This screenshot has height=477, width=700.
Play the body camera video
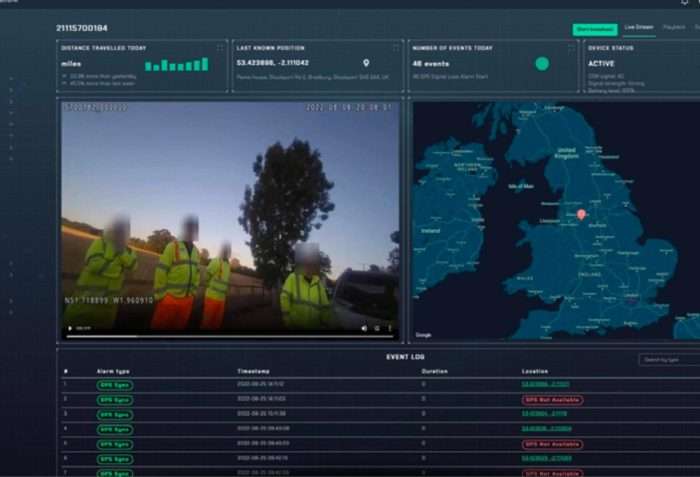coord(70,328)
